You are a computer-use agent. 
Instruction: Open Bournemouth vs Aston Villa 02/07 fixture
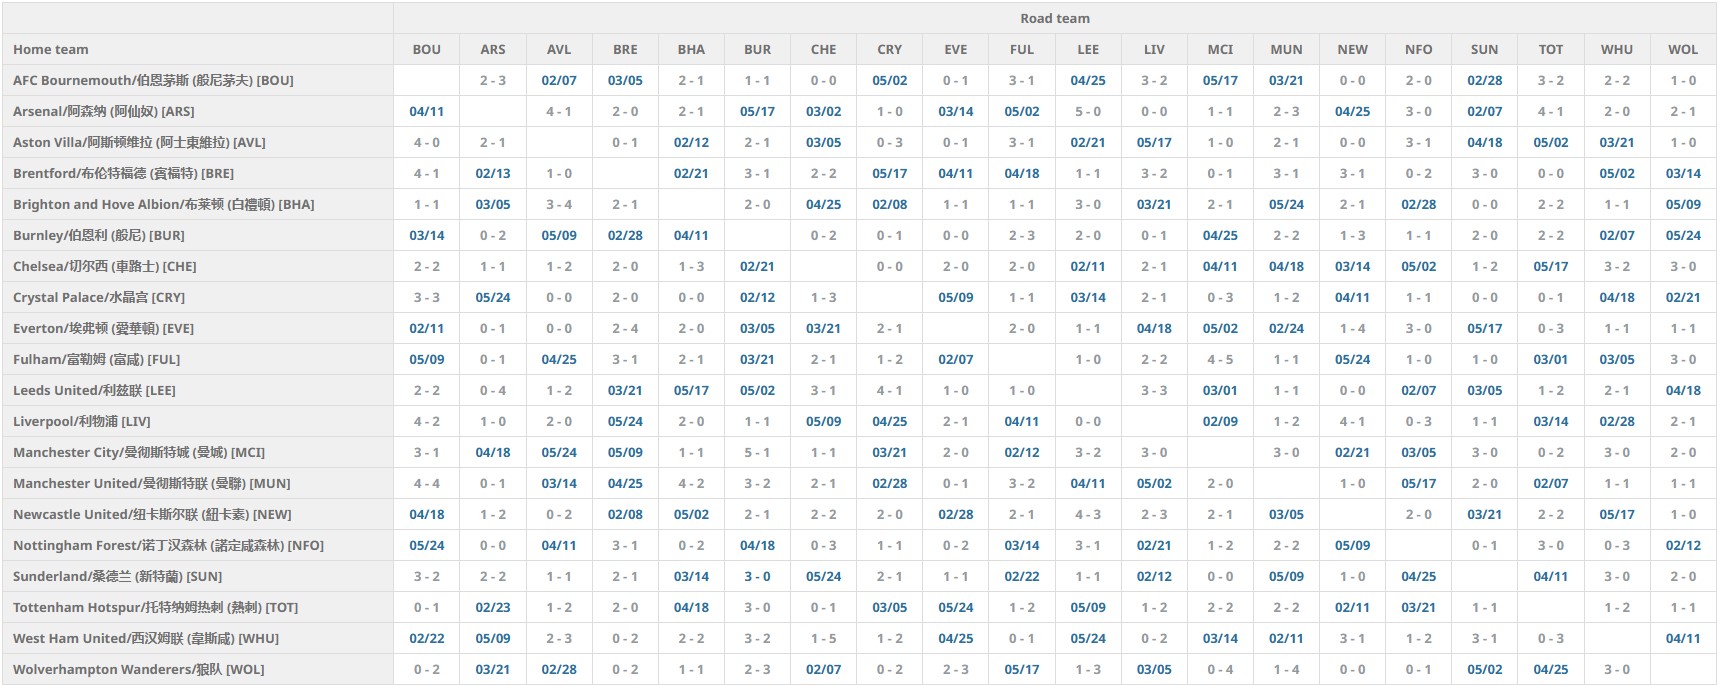point(559,81)
